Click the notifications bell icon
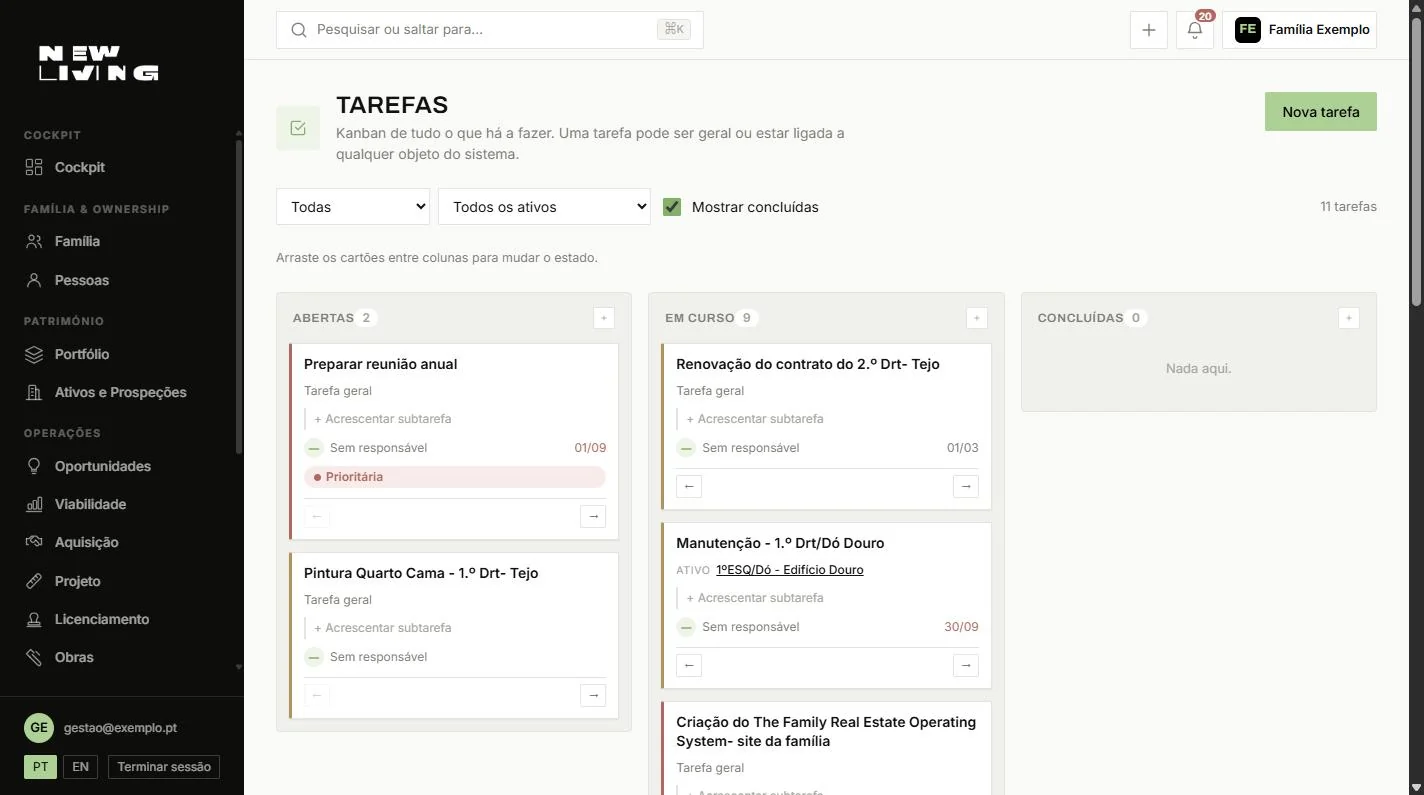The width and height of the screenshot is (1424, 795). 1195,30
